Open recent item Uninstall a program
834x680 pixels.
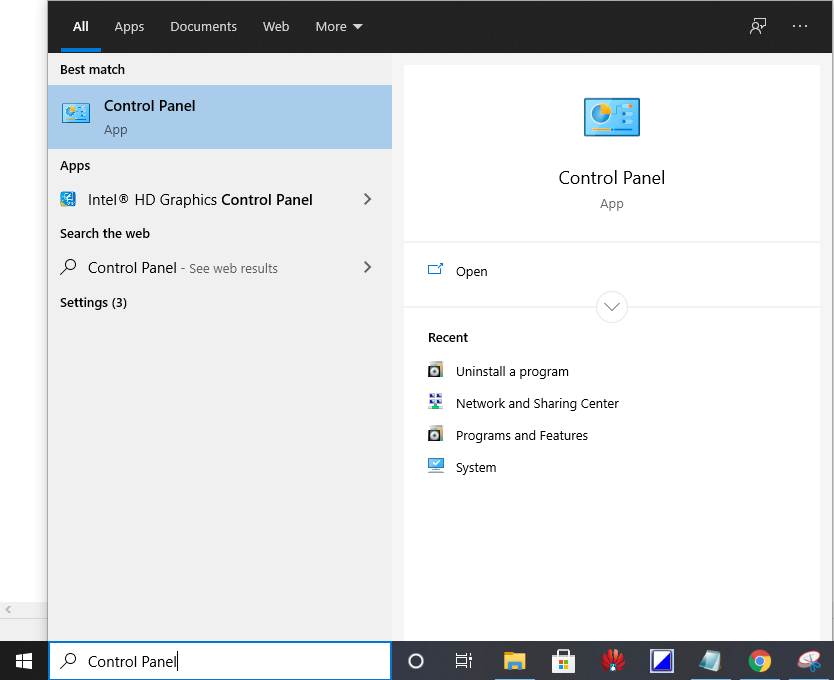point(512,371)
